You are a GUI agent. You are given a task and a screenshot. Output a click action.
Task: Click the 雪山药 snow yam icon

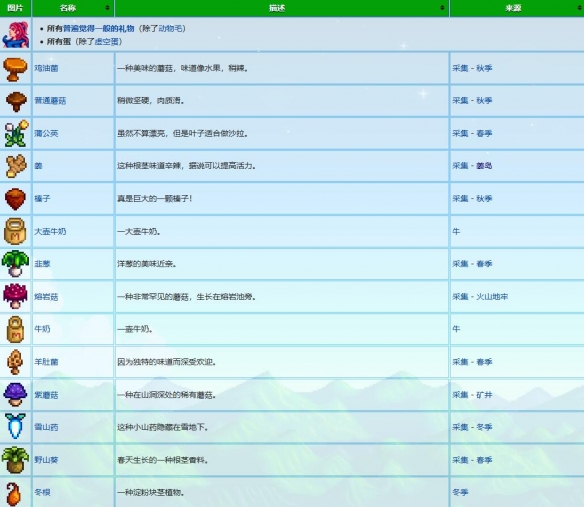coord(15,426)
